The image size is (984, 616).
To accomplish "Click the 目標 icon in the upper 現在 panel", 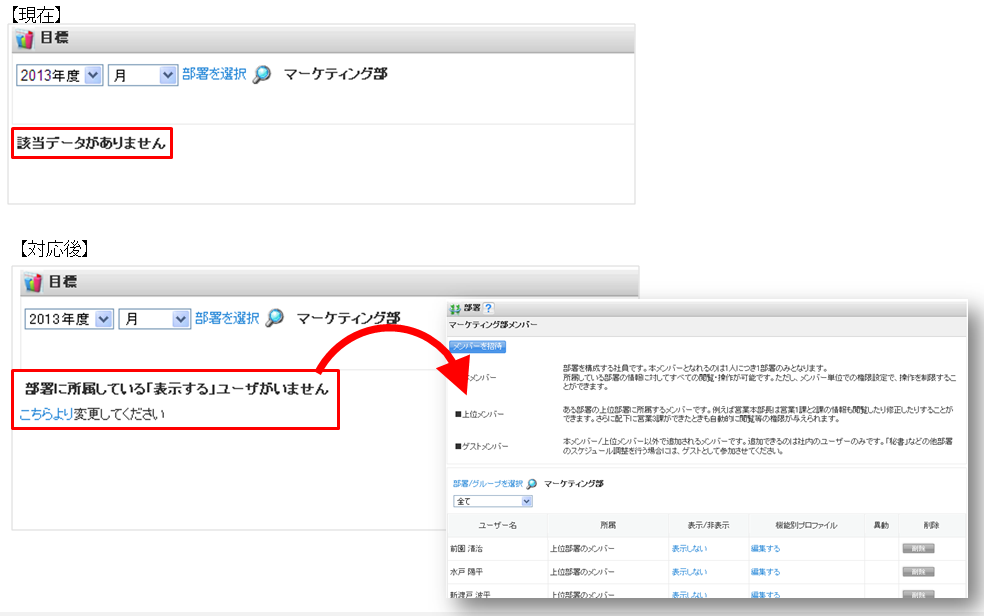I will click(25, 39).
